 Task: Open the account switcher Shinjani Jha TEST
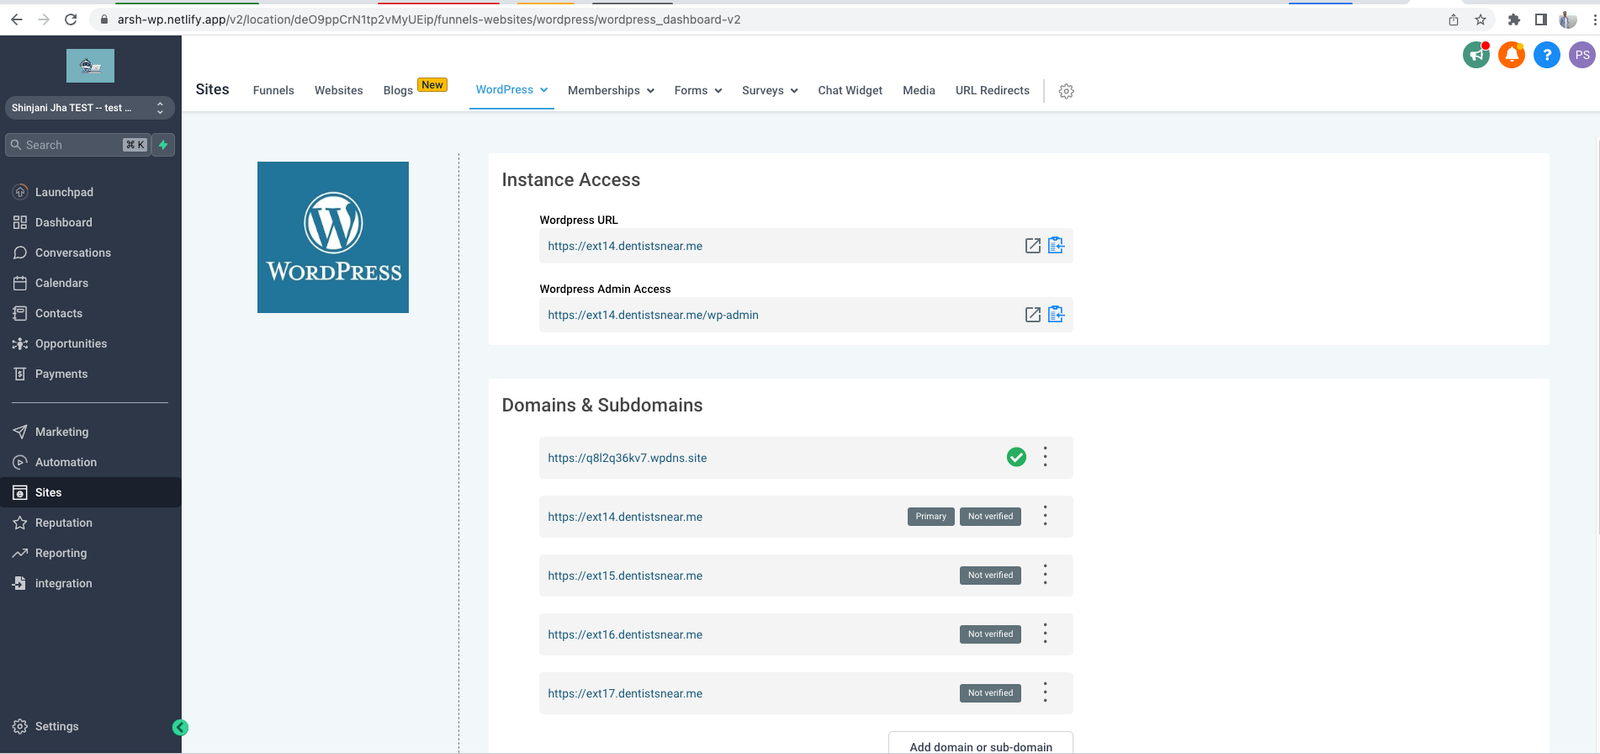coord(88,108)
